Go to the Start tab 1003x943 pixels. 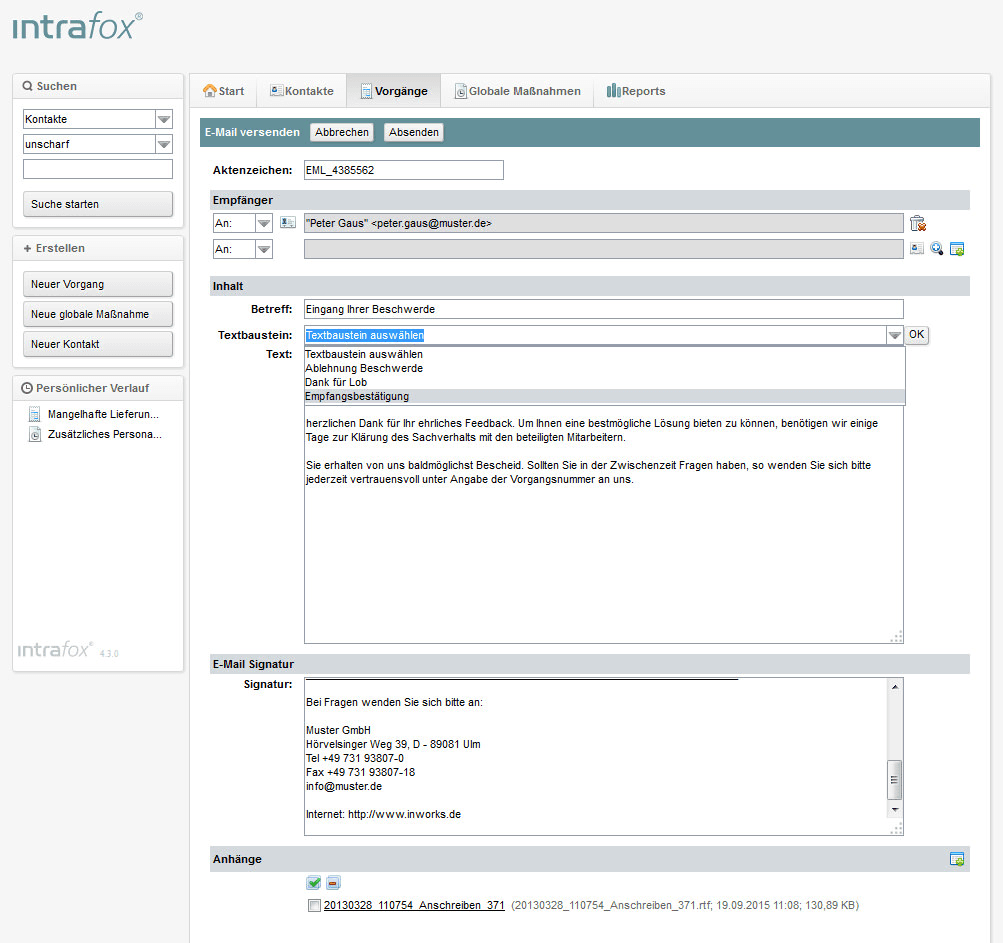(223, 91)
